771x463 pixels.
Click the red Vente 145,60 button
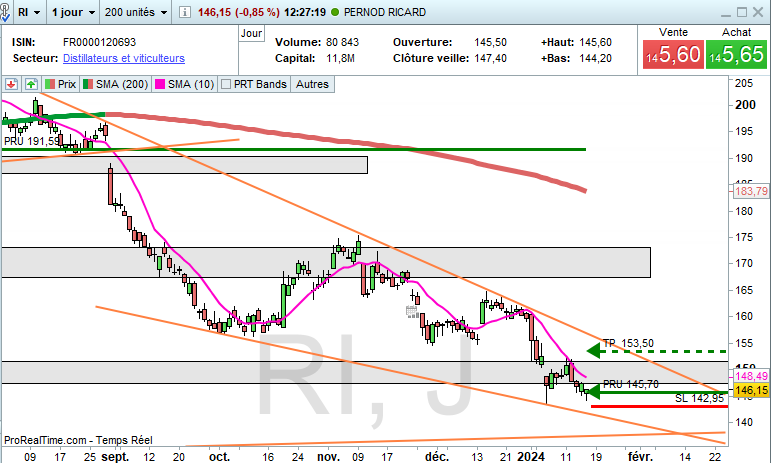point(673,54)
